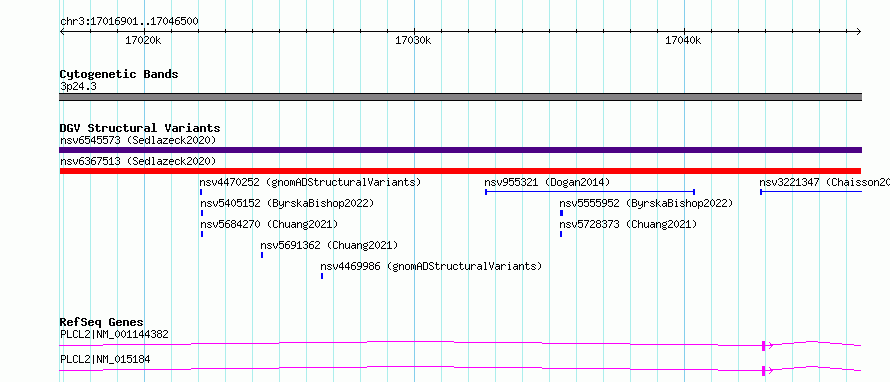The image size is (890, 382).
Task: Click the purple nsv6545573 variant bar
Action: [x=460, y=150]
